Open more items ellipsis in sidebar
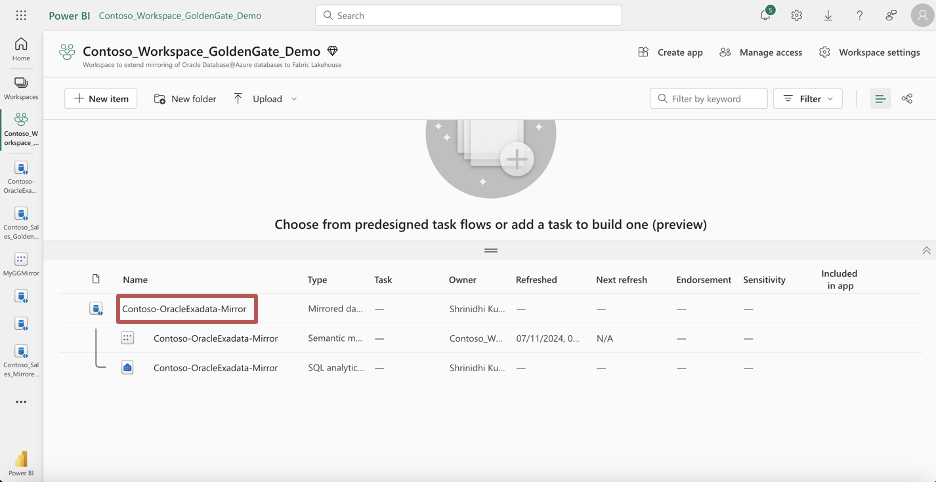This screenshot has height=484, width=940. 21,402
